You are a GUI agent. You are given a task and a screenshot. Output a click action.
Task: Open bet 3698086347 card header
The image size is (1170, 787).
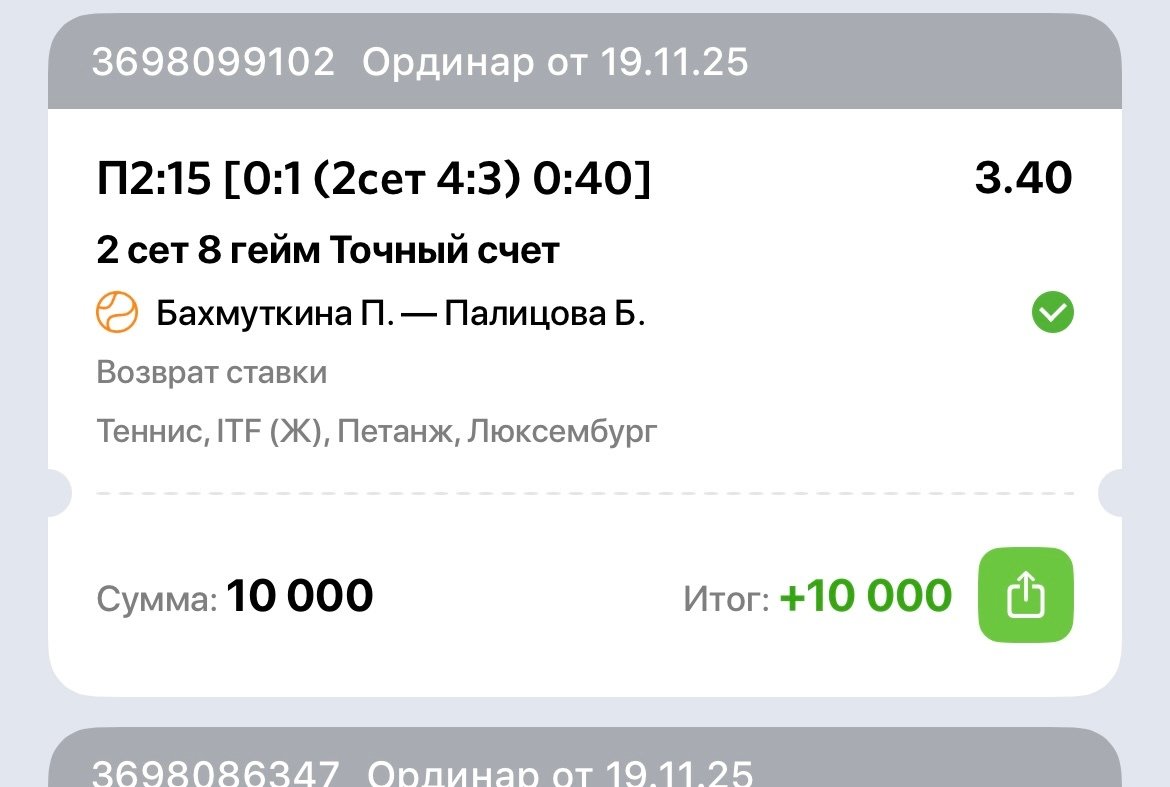215,773
